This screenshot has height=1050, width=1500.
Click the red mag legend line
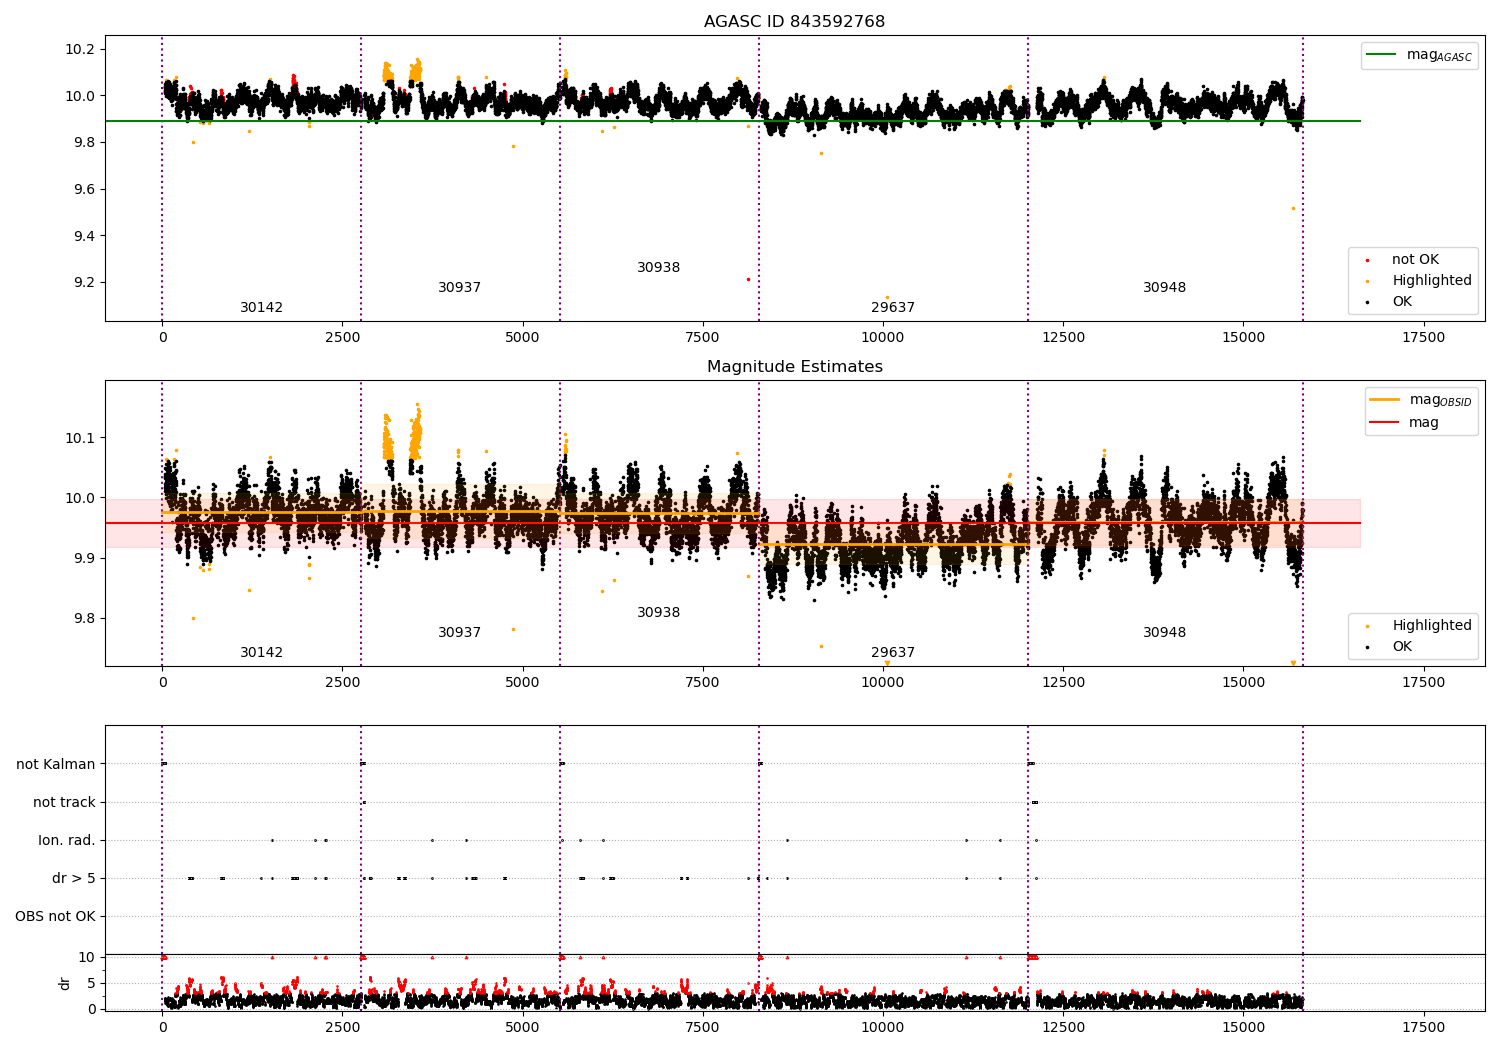(1384, 422)
